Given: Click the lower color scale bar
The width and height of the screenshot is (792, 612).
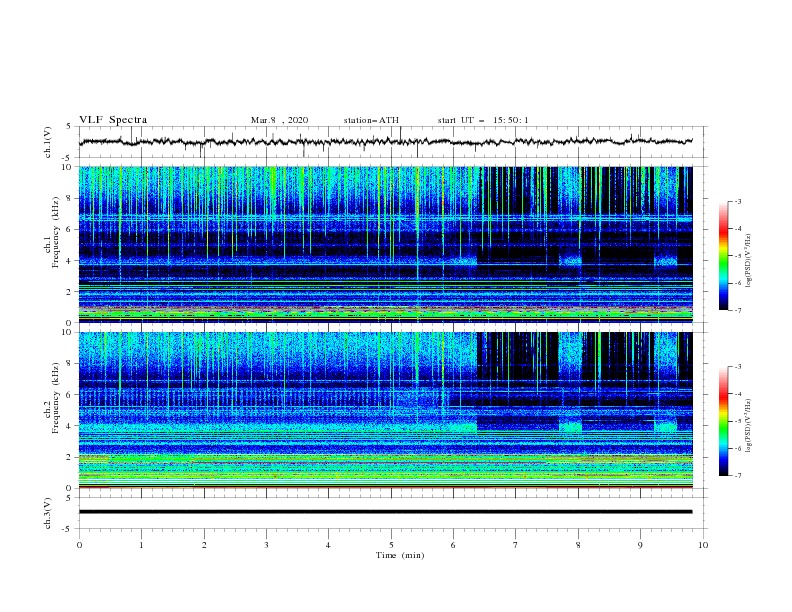Looking at the screenshot, I should pyautogui.click(x=724, y=421).
